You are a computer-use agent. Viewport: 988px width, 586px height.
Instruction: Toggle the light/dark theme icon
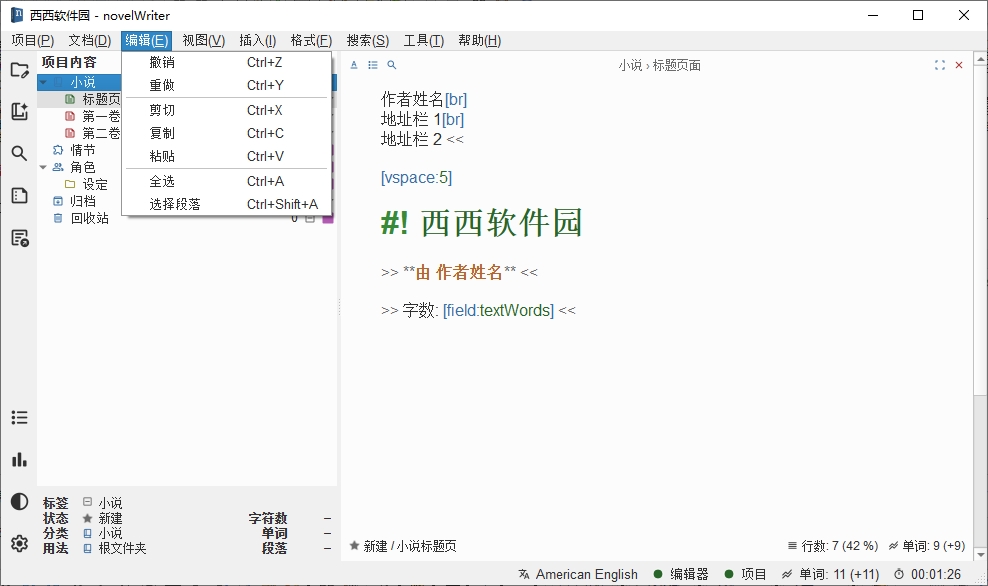(20, 502)
